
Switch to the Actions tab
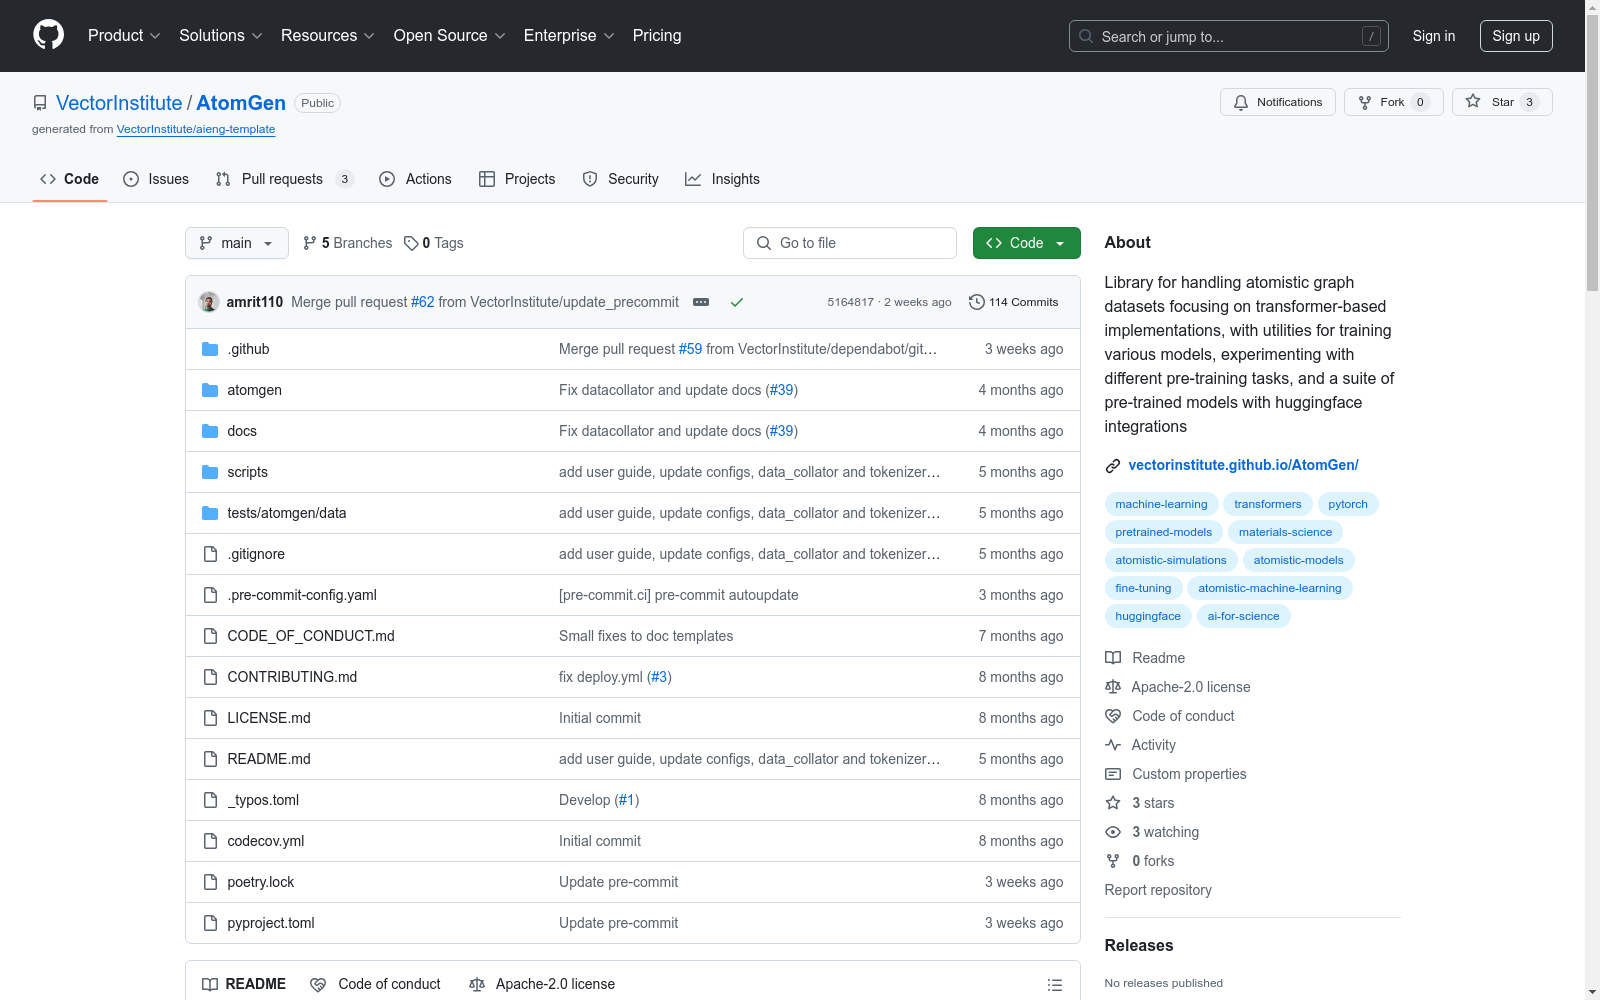point(416,179)
